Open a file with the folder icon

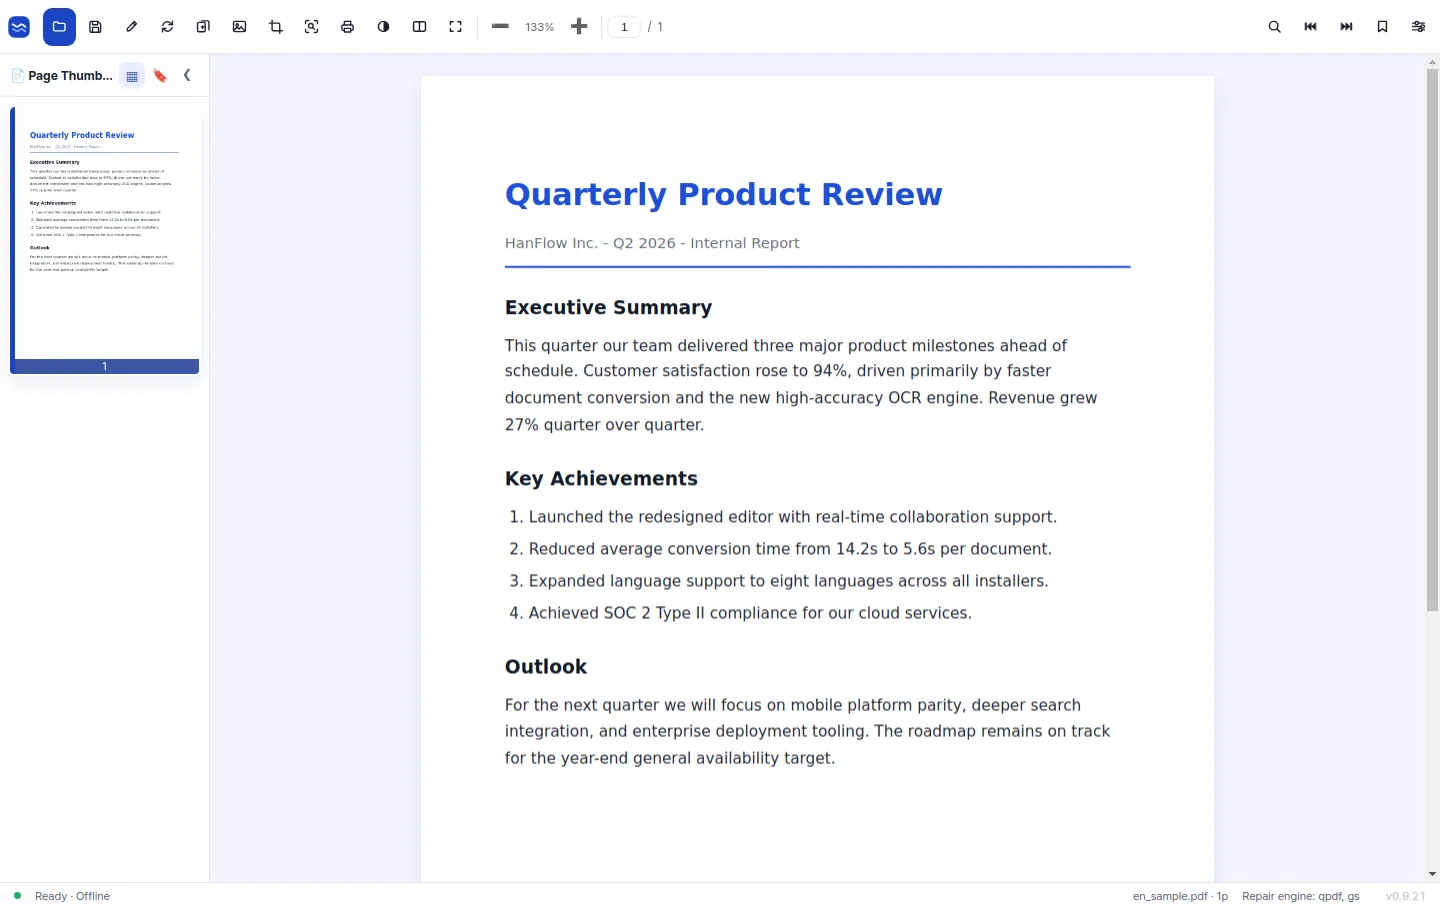coord(59,27)
